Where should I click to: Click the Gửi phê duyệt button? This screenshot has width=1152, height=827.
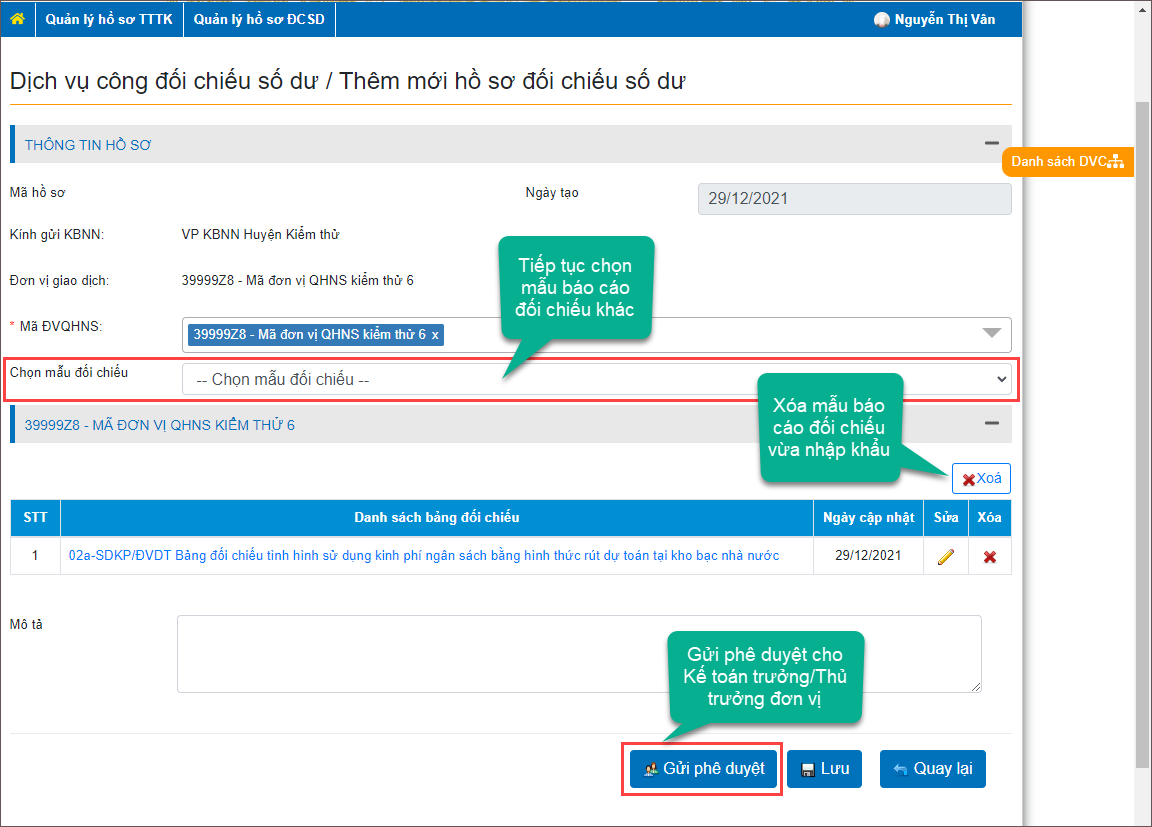[x=704, y=769]
